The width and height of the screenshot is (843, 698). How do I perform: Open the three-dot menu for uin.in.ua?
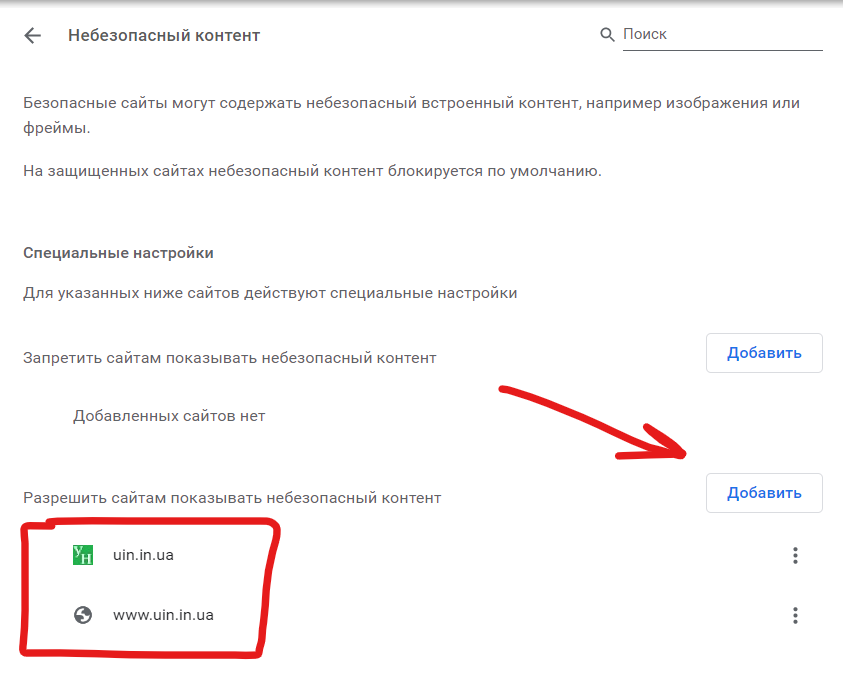point(795,555)
